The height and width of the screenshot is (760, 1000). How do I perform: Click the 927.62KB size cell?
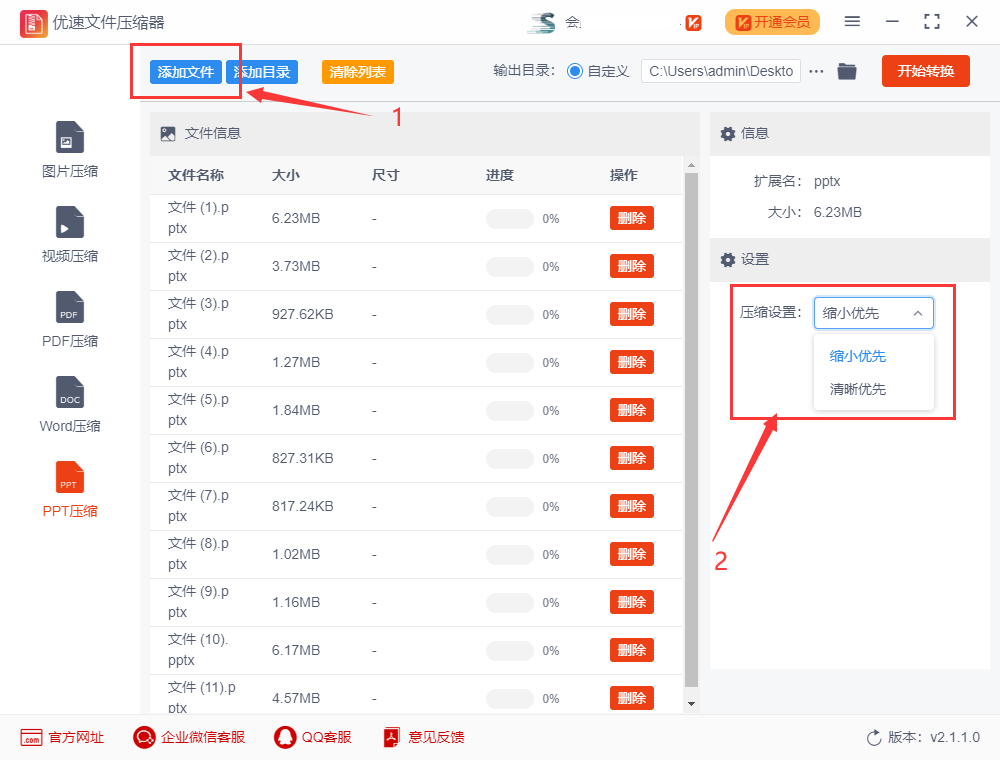pyautogui.click(x=302, y=314)
